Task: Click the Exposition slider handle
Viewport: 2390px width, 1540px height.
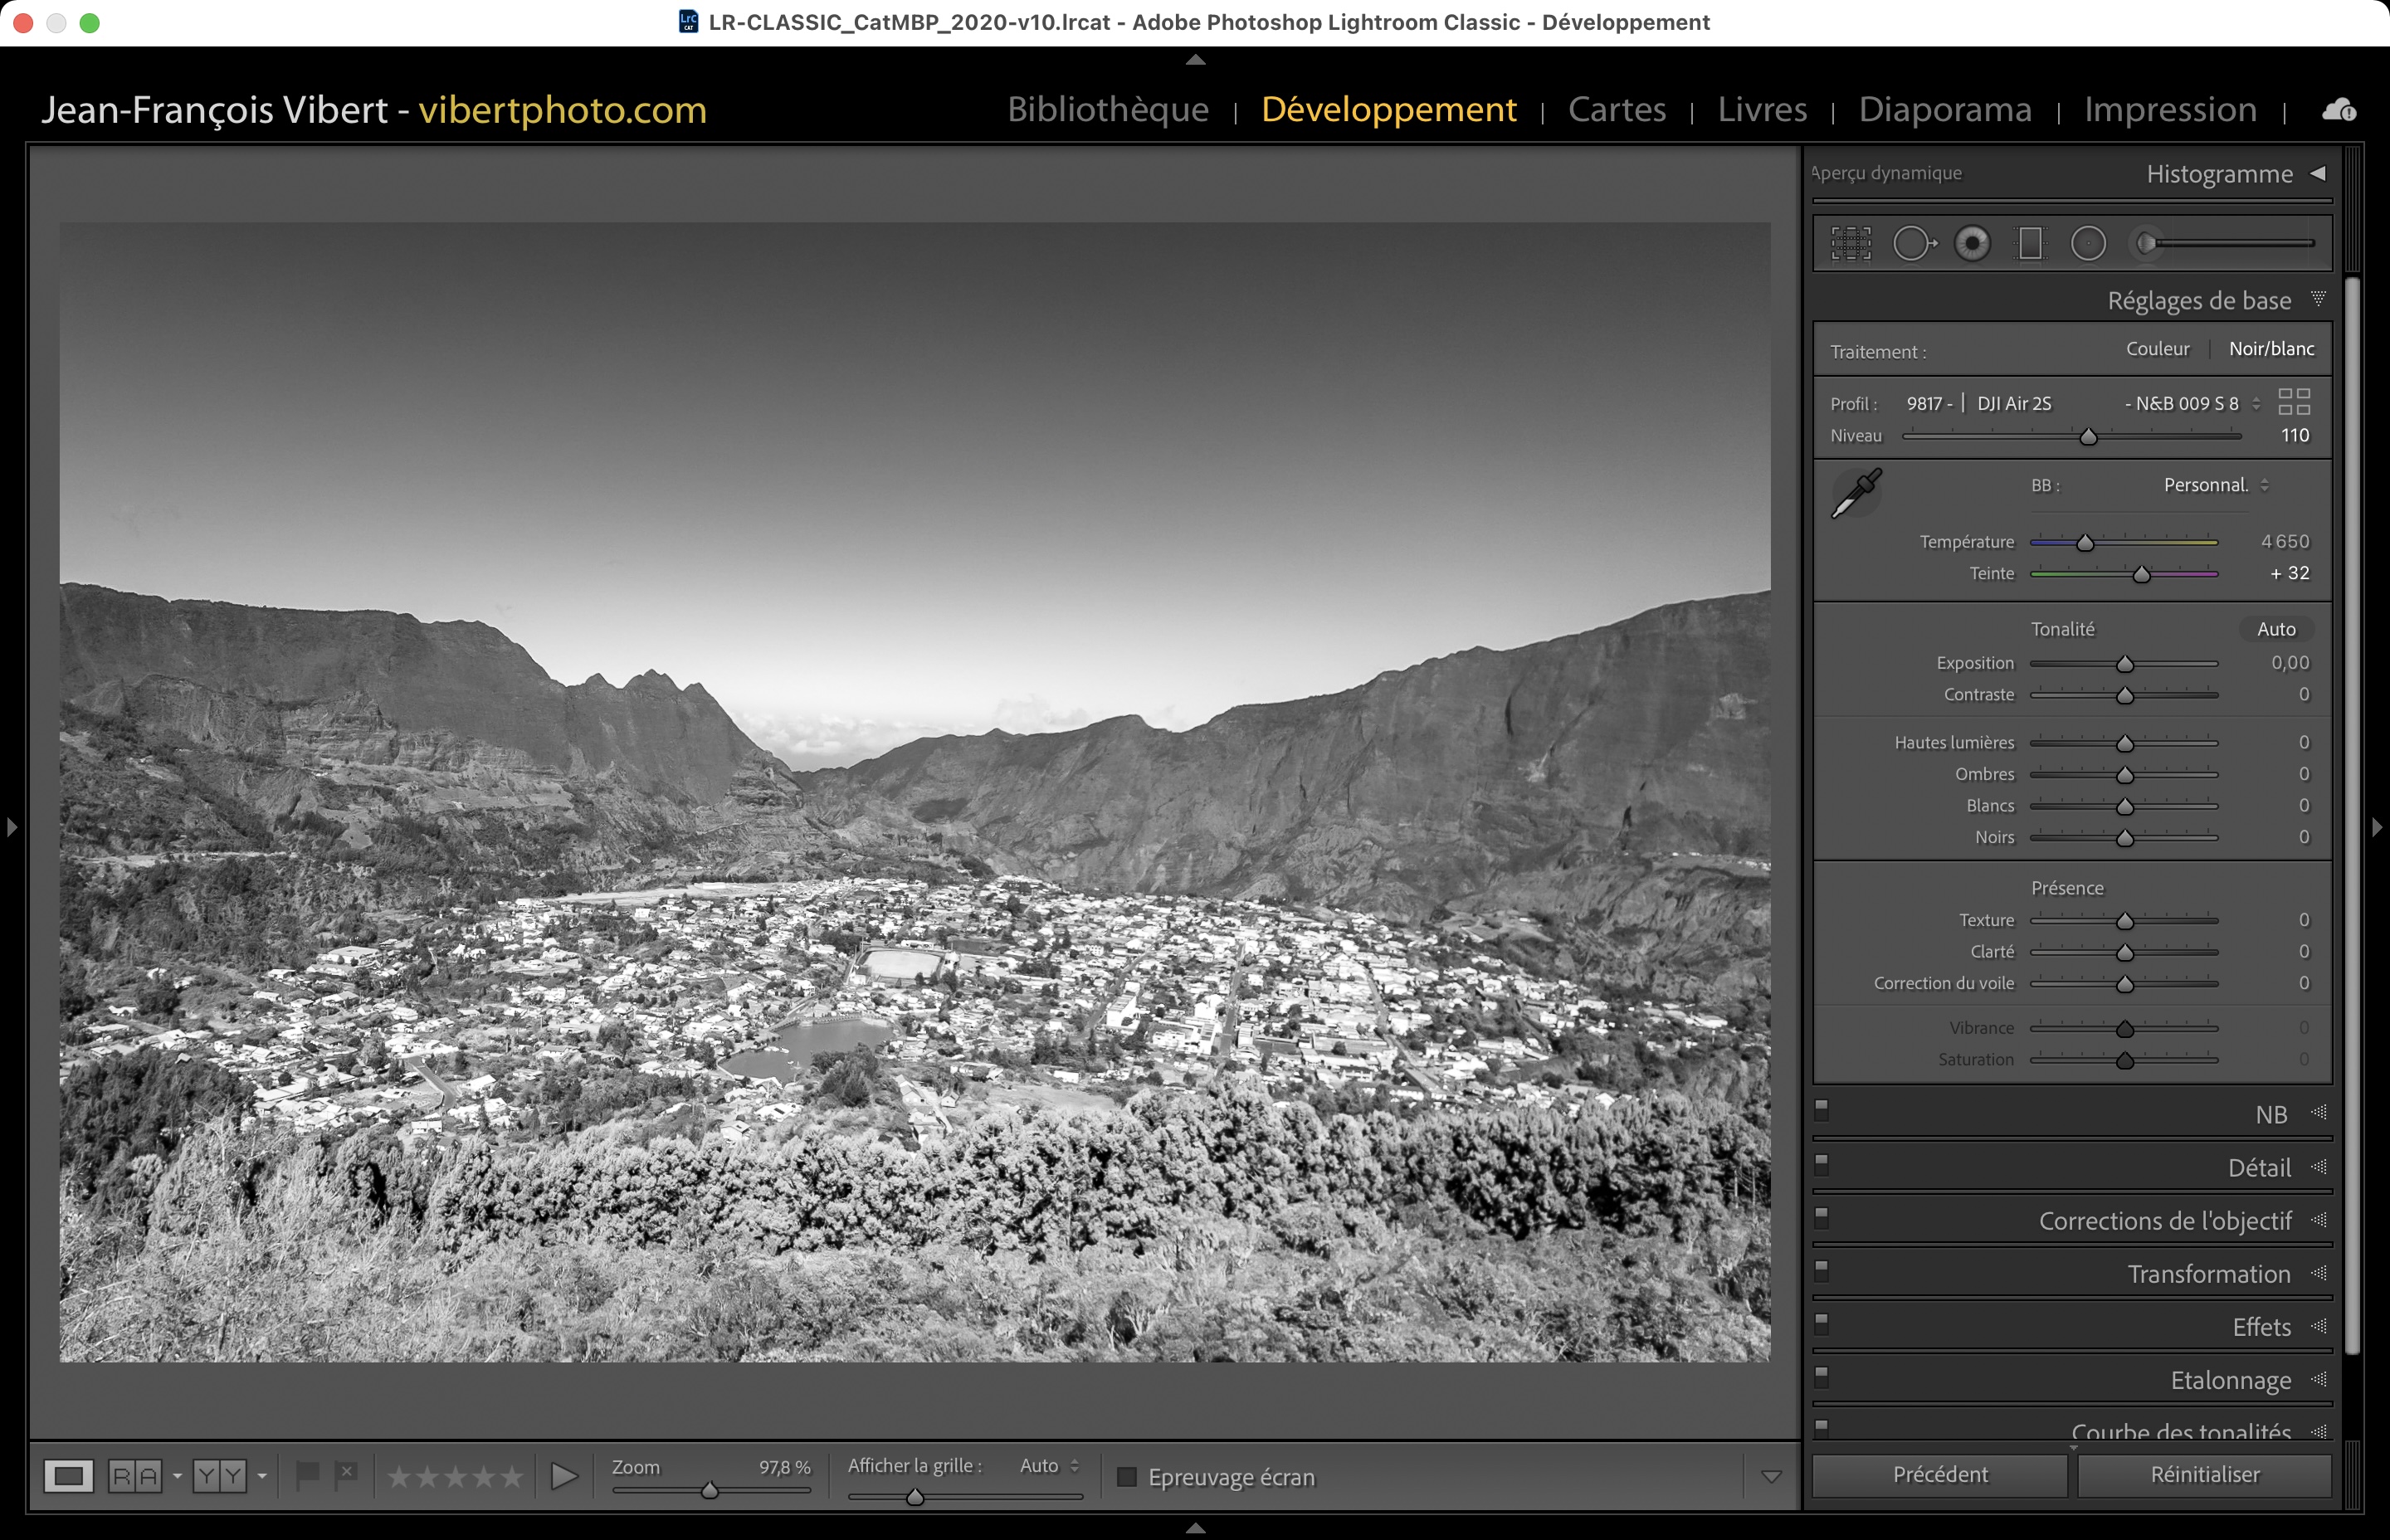Action: pos(2125,664)
